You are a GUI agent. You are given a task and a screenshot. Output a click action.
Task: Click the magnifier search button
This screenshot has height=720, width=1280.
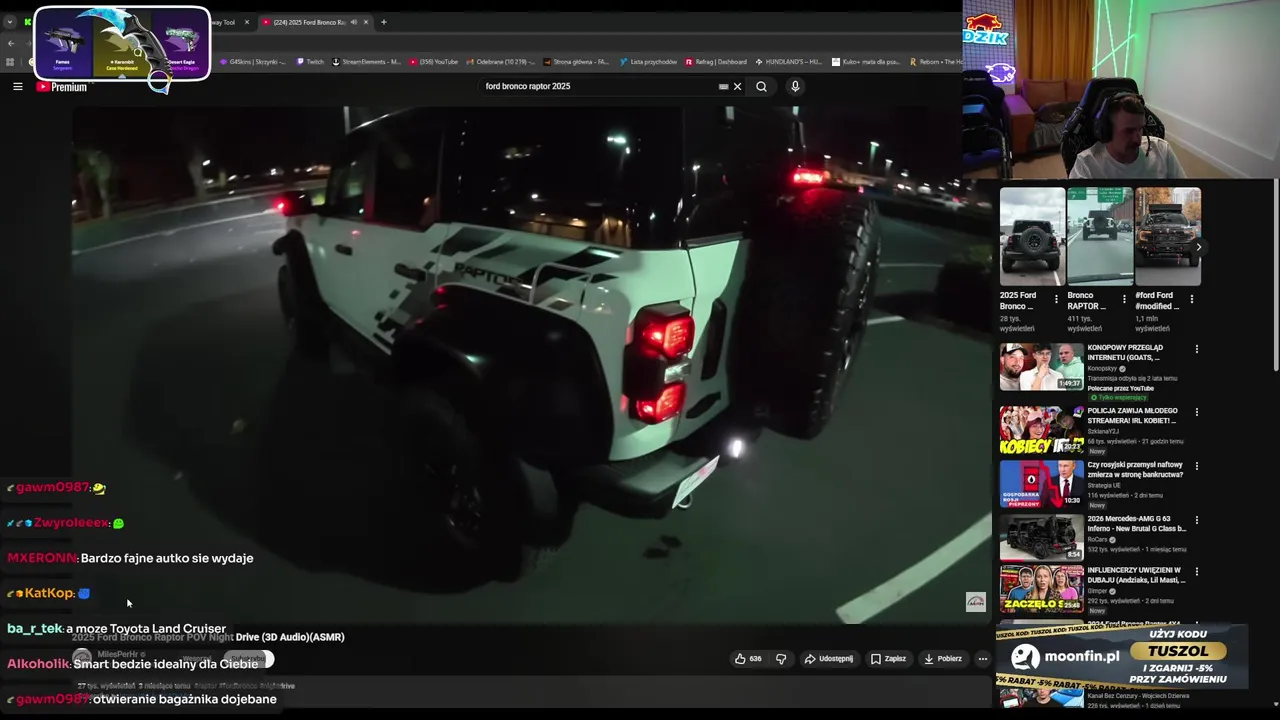click(x=761, y=87)
